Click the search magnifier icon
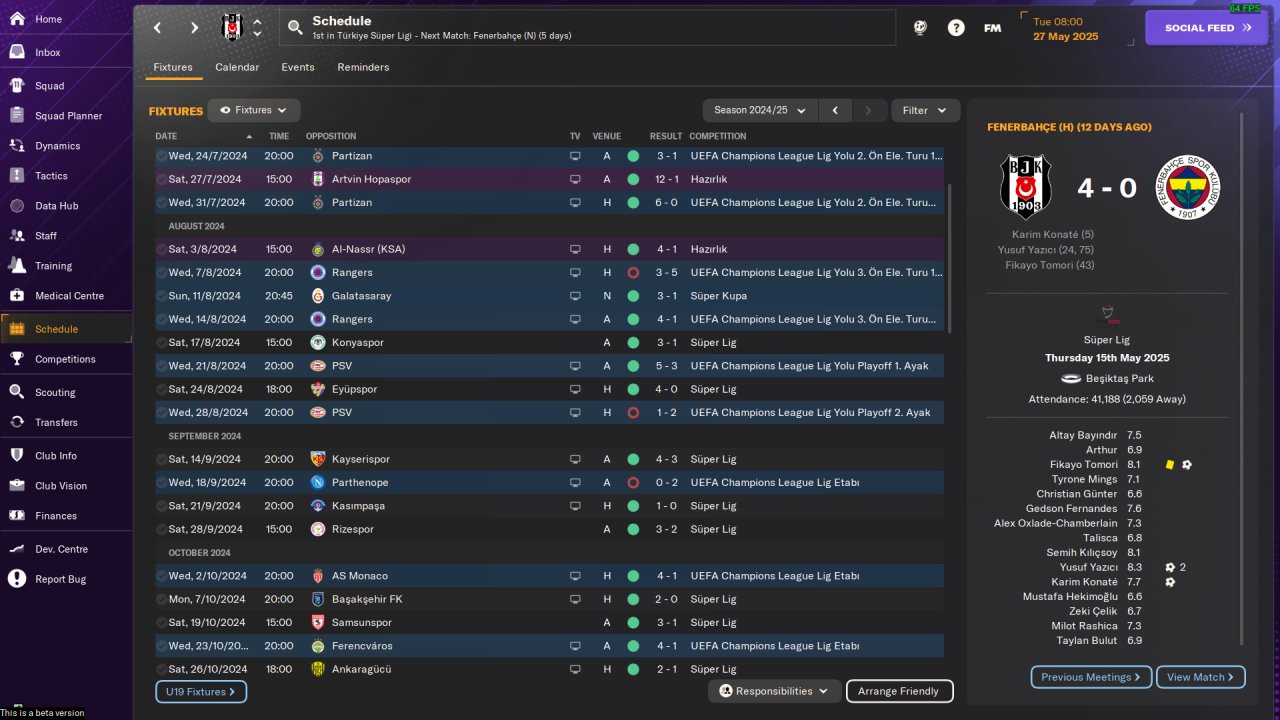This screenshot has height=720, width=1280. (x=294, y=28)
